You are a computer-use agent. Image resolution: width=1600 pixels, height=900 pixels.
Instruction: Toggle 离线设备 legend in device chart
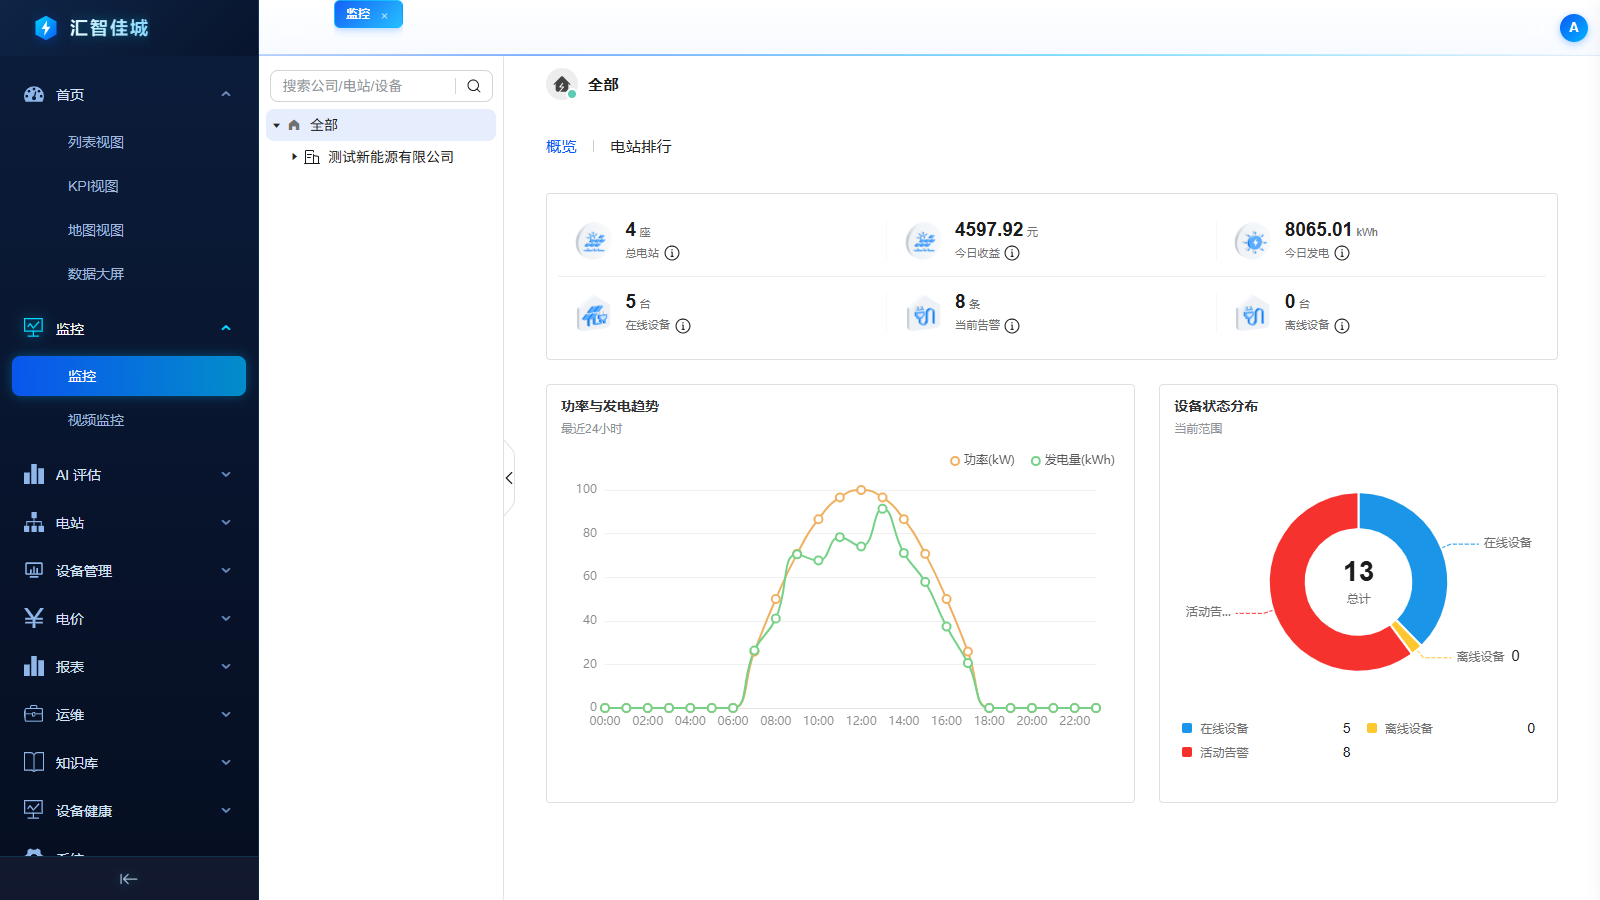tap(1400, 729)
